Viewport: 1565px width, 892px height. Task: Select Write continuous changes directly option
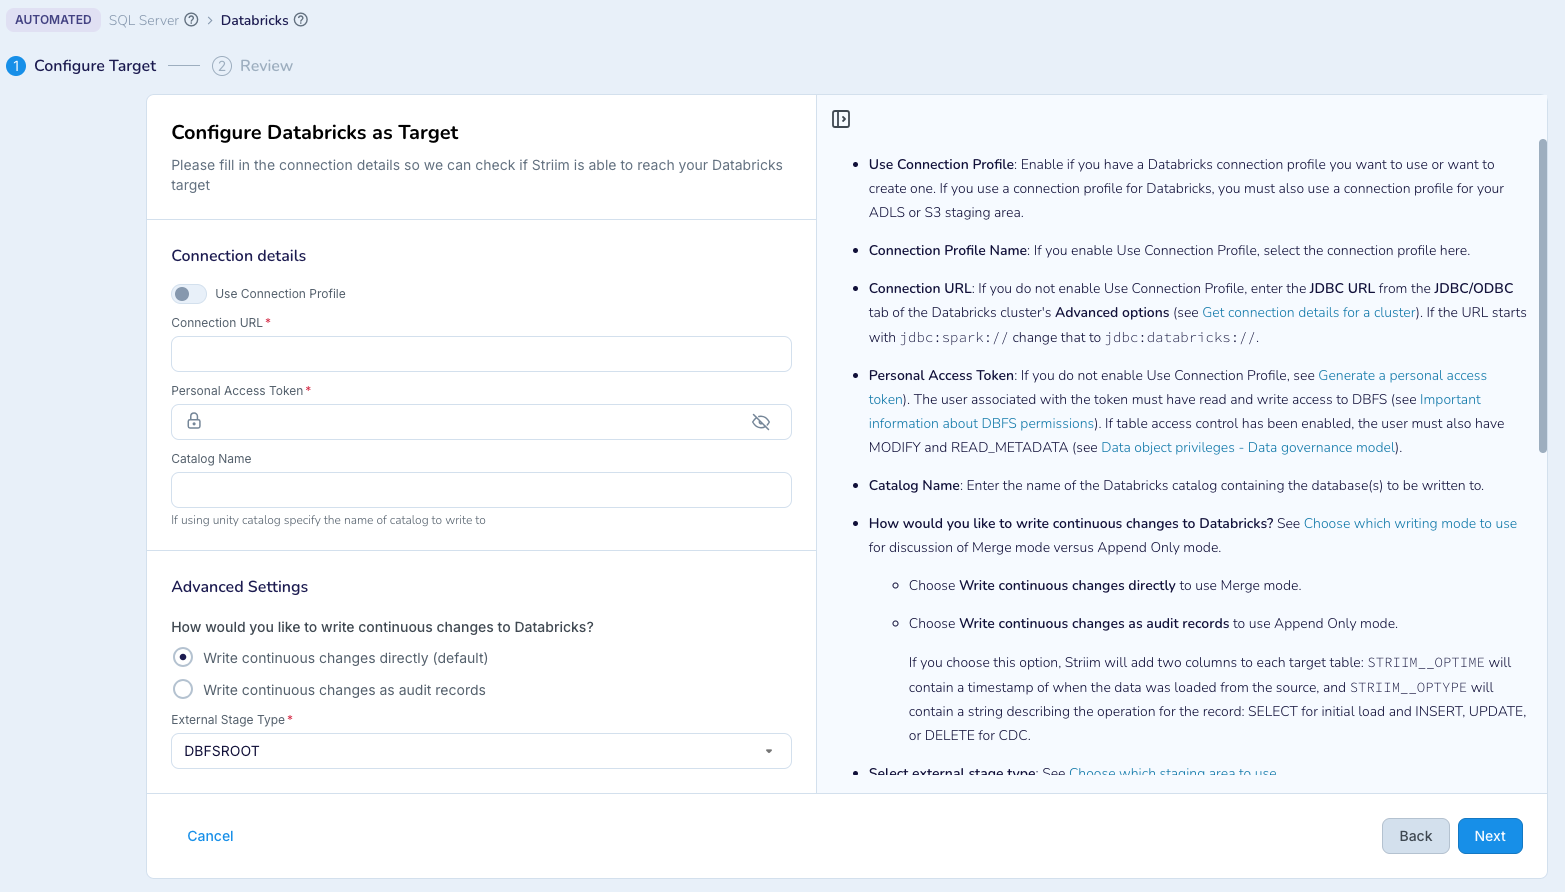[183, 657]
